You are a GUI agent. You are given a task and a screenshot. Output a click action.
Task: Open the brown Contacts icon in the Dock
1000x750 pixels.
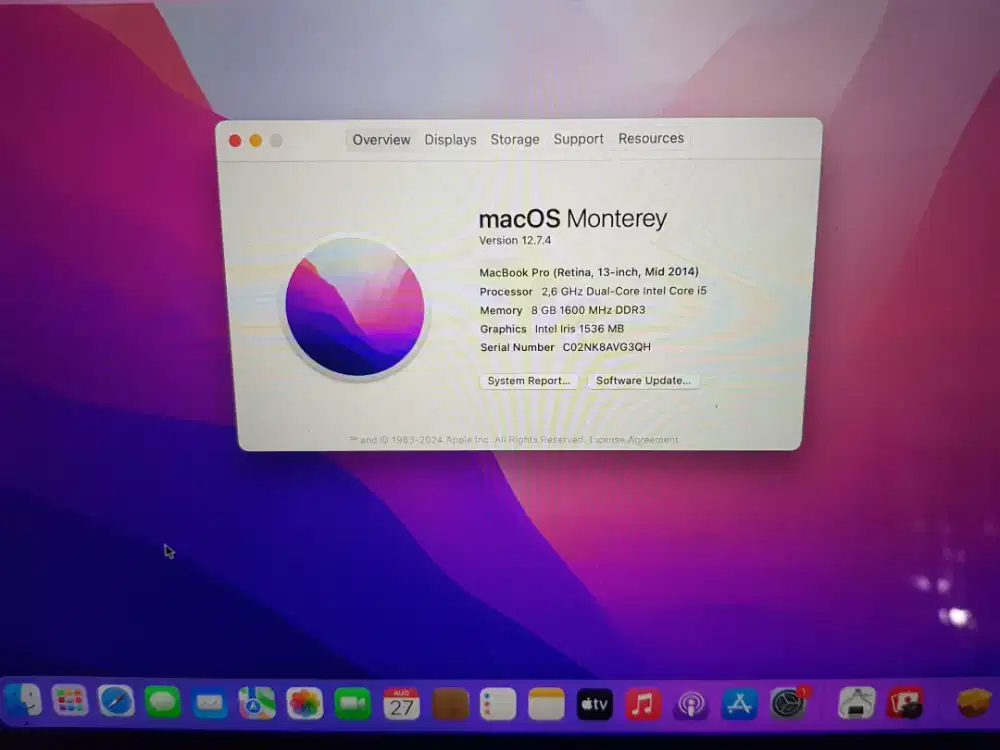click(x=450, y=705)
